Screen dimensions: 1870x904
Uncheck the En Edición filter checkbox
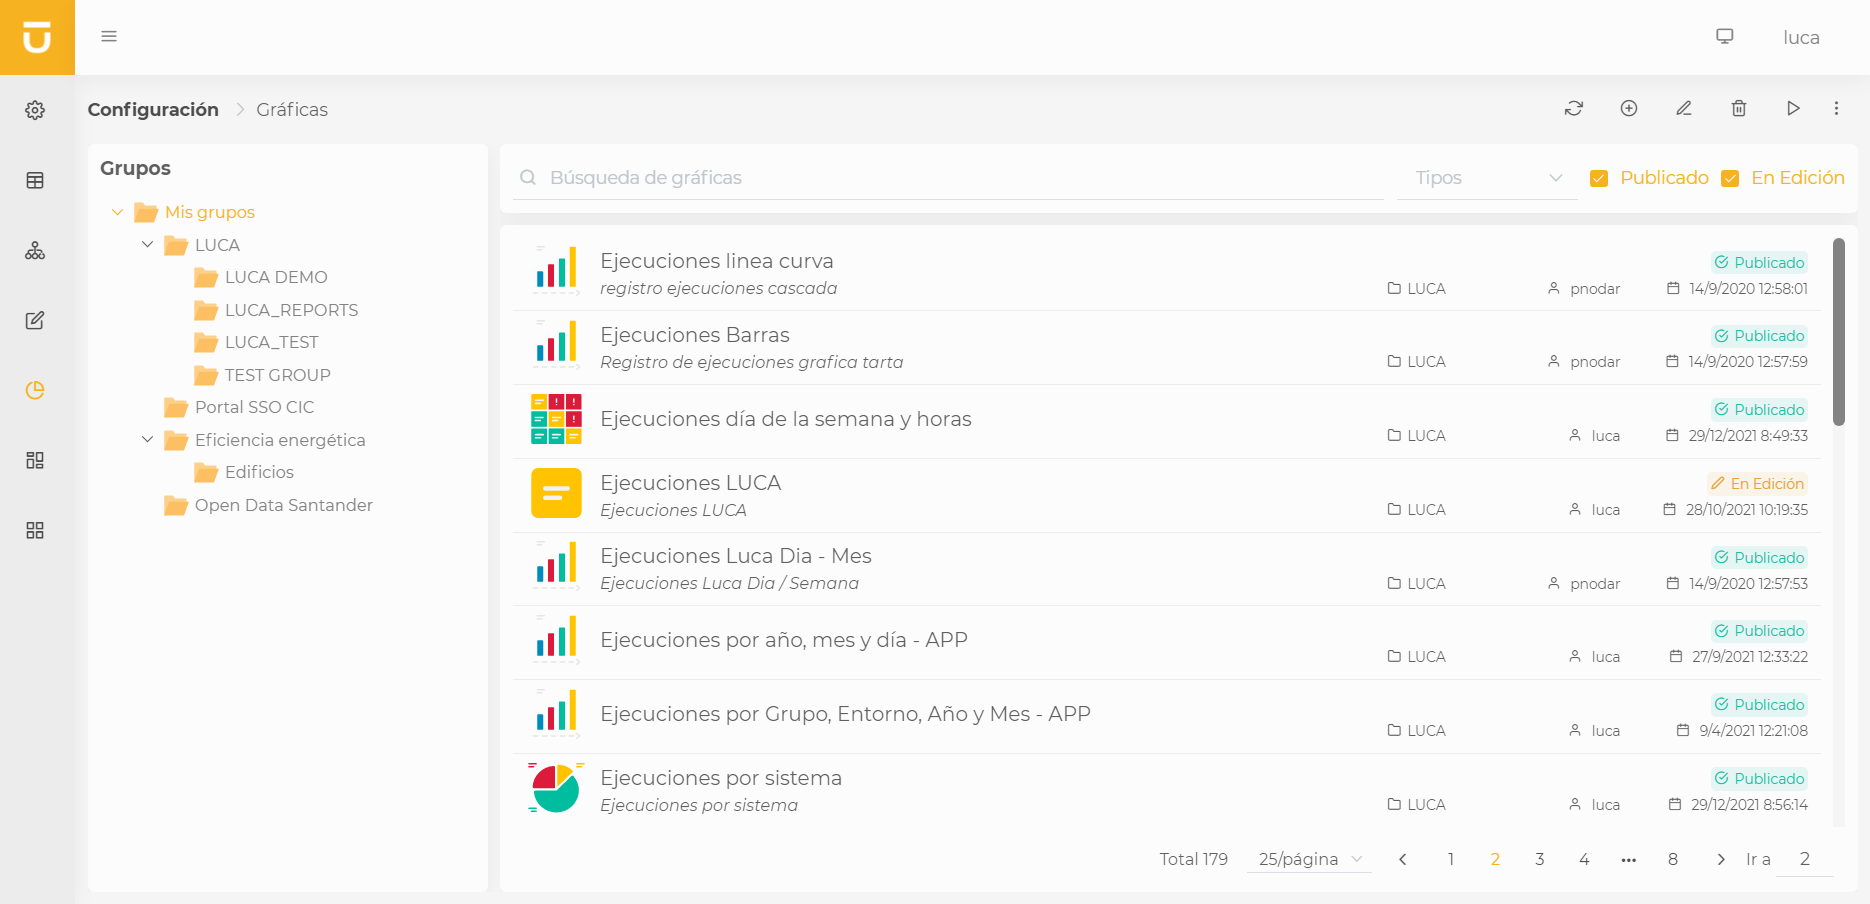[1730, 178]
